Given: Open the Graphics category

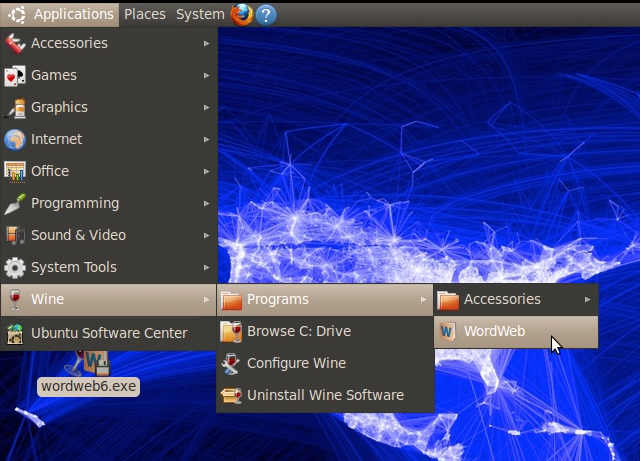Looking at the screenshot, I should click(x=108, y=107).
